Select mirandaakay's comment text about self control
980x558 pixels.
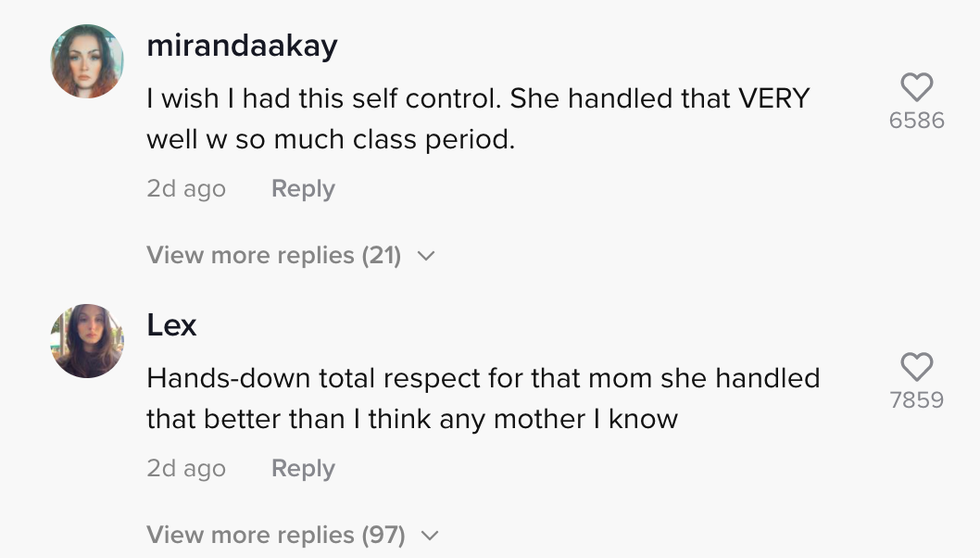477,119
